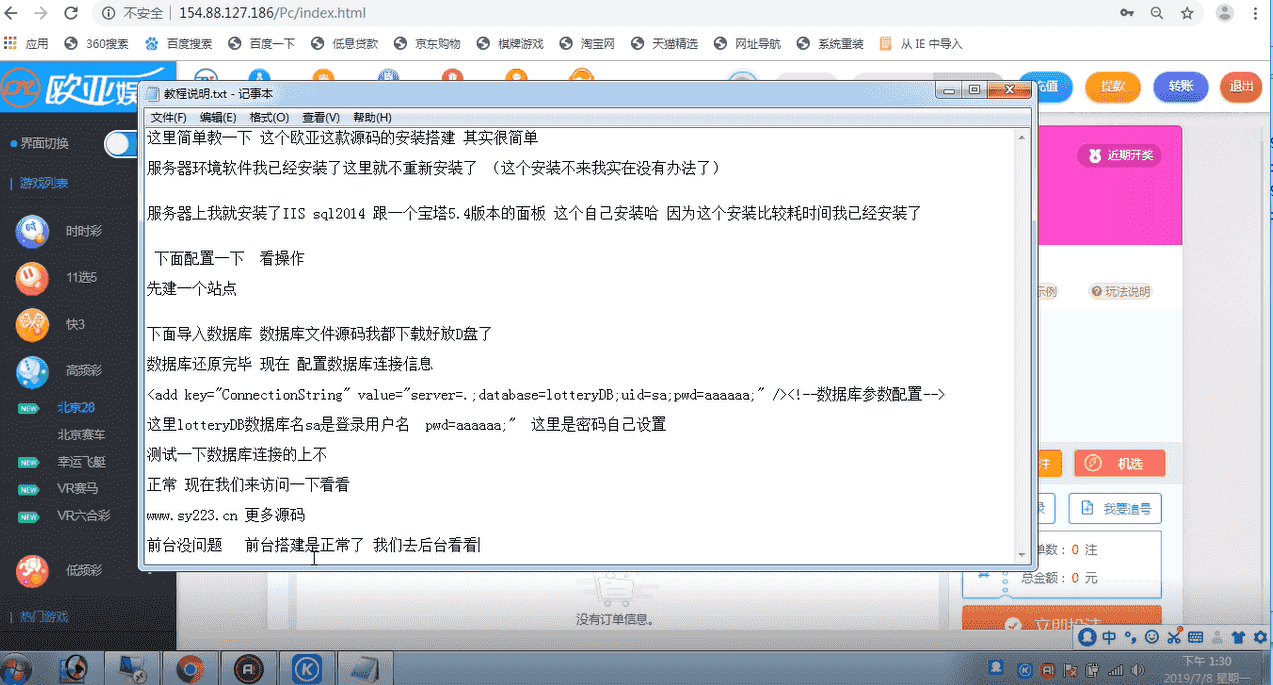
Task: Click the browser back arrow
Action: 12,14
